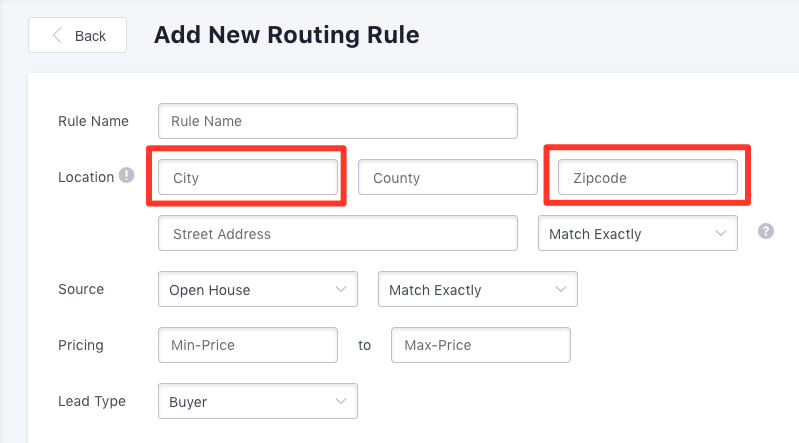Focus the Rule Name input field

[x=338, y=121]
